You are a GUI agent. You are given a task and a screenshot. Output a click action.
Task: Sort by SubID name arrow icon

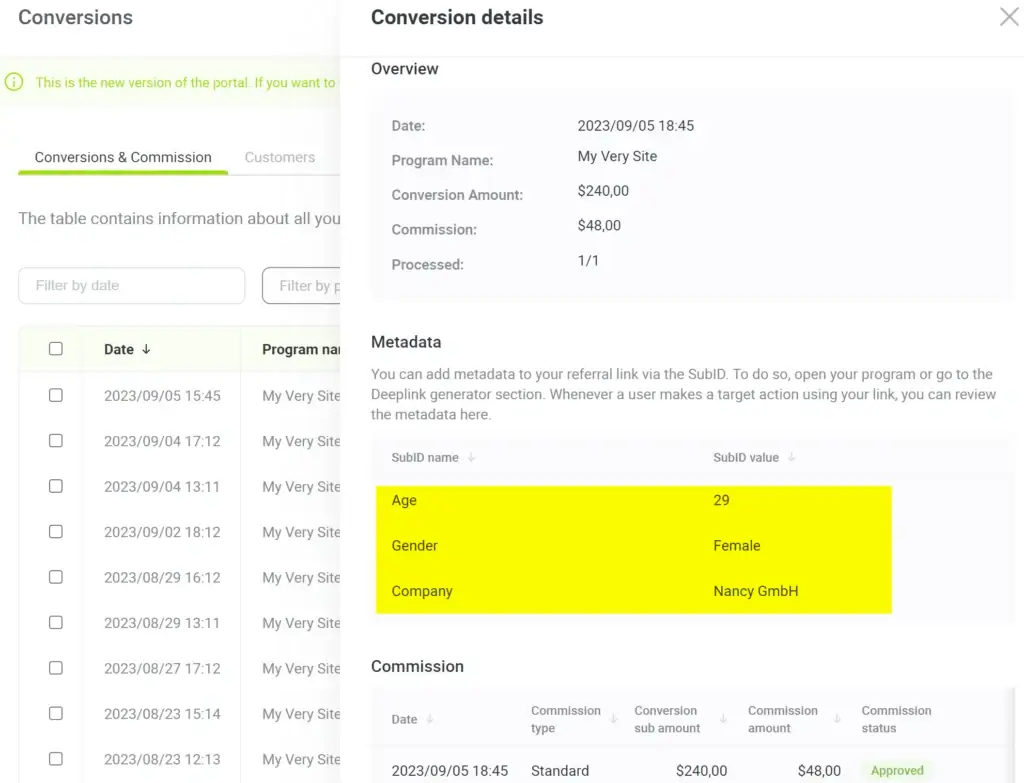472,458
